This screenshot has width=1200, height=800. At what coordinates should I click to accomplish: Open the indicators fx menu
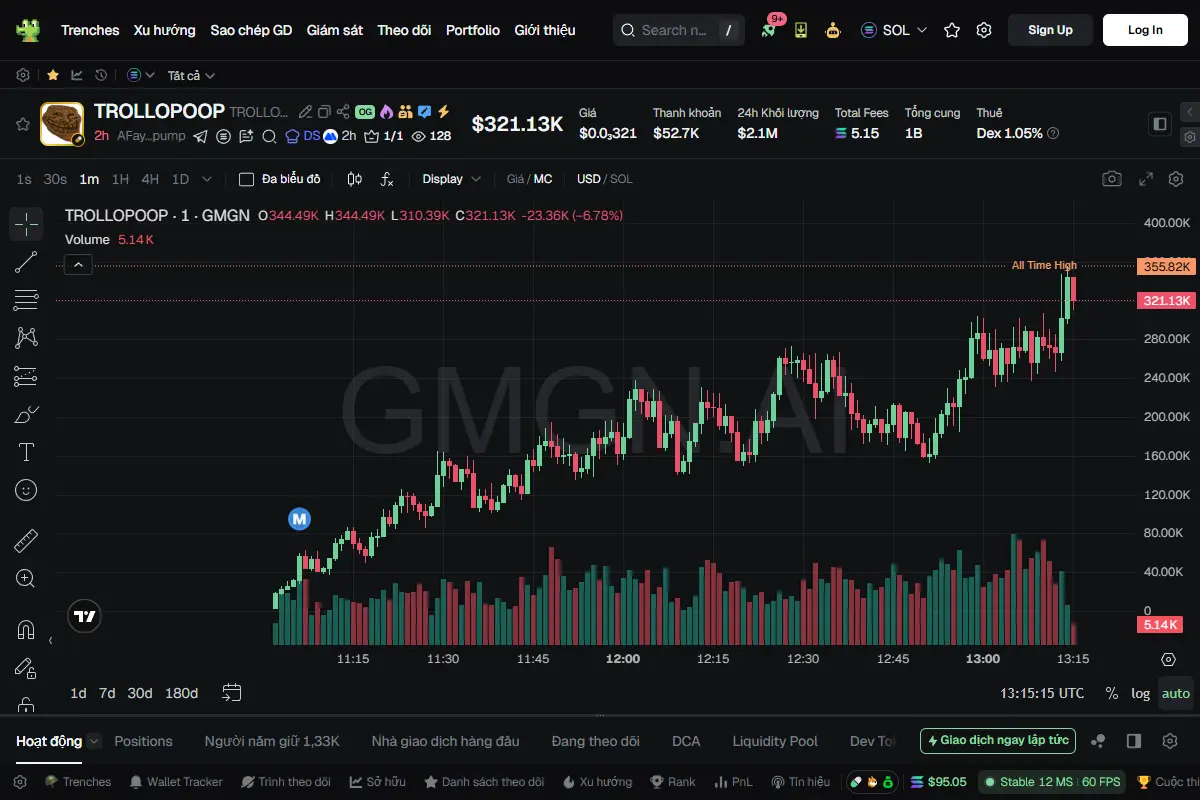387,179
